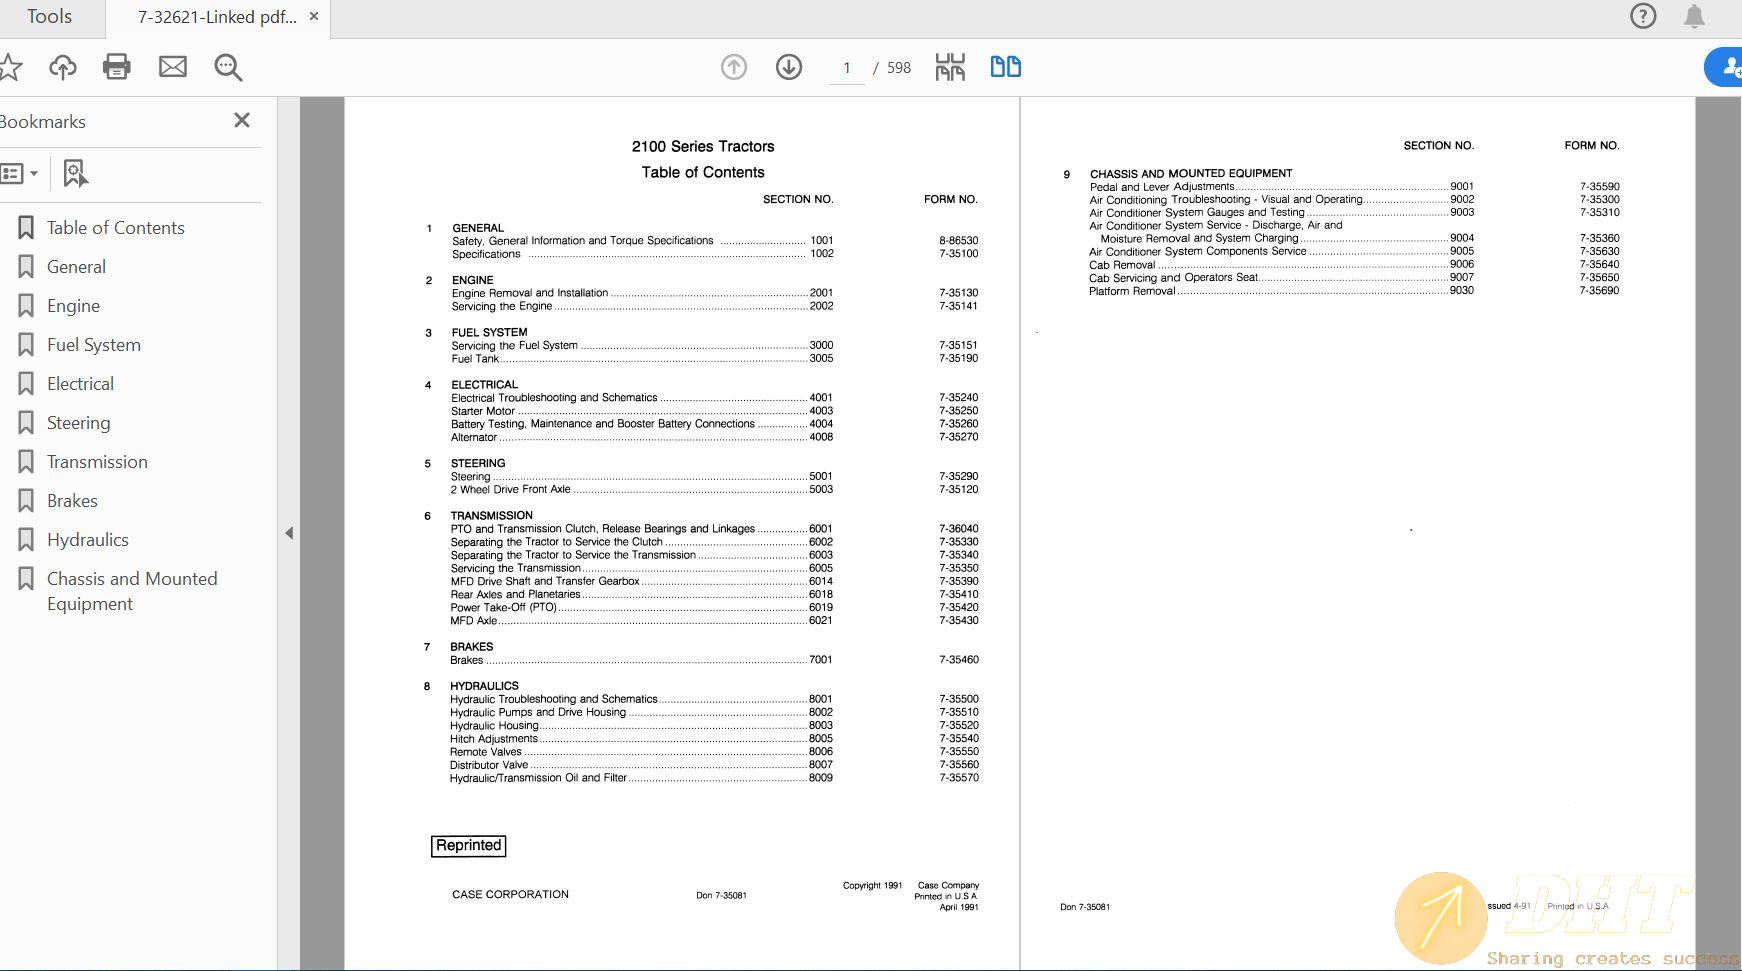Viewport: 1742px width, 971px height.
Task: Select the 7-32621-Linked pdf tab
Action: tap(216, 17)
